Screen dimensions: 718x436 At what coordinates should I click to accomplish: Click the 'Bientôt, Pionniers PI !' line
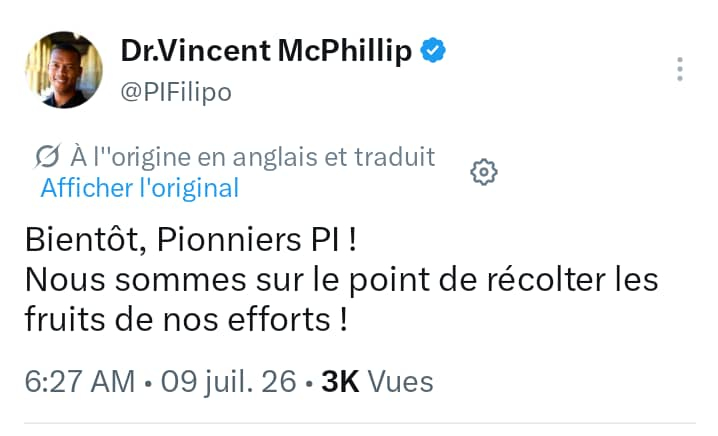pyautogui.click(x=190, y=240)
